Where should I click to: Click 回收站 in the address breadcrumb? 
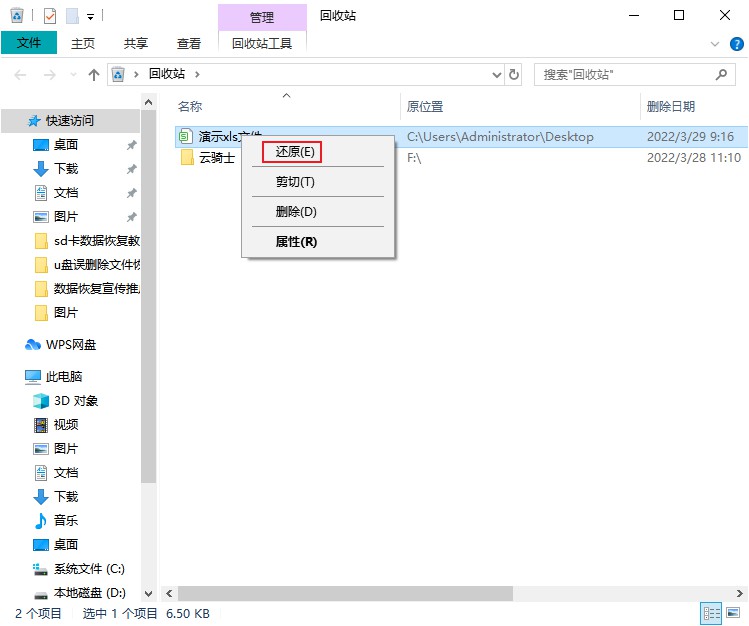(x=167, y=74)
